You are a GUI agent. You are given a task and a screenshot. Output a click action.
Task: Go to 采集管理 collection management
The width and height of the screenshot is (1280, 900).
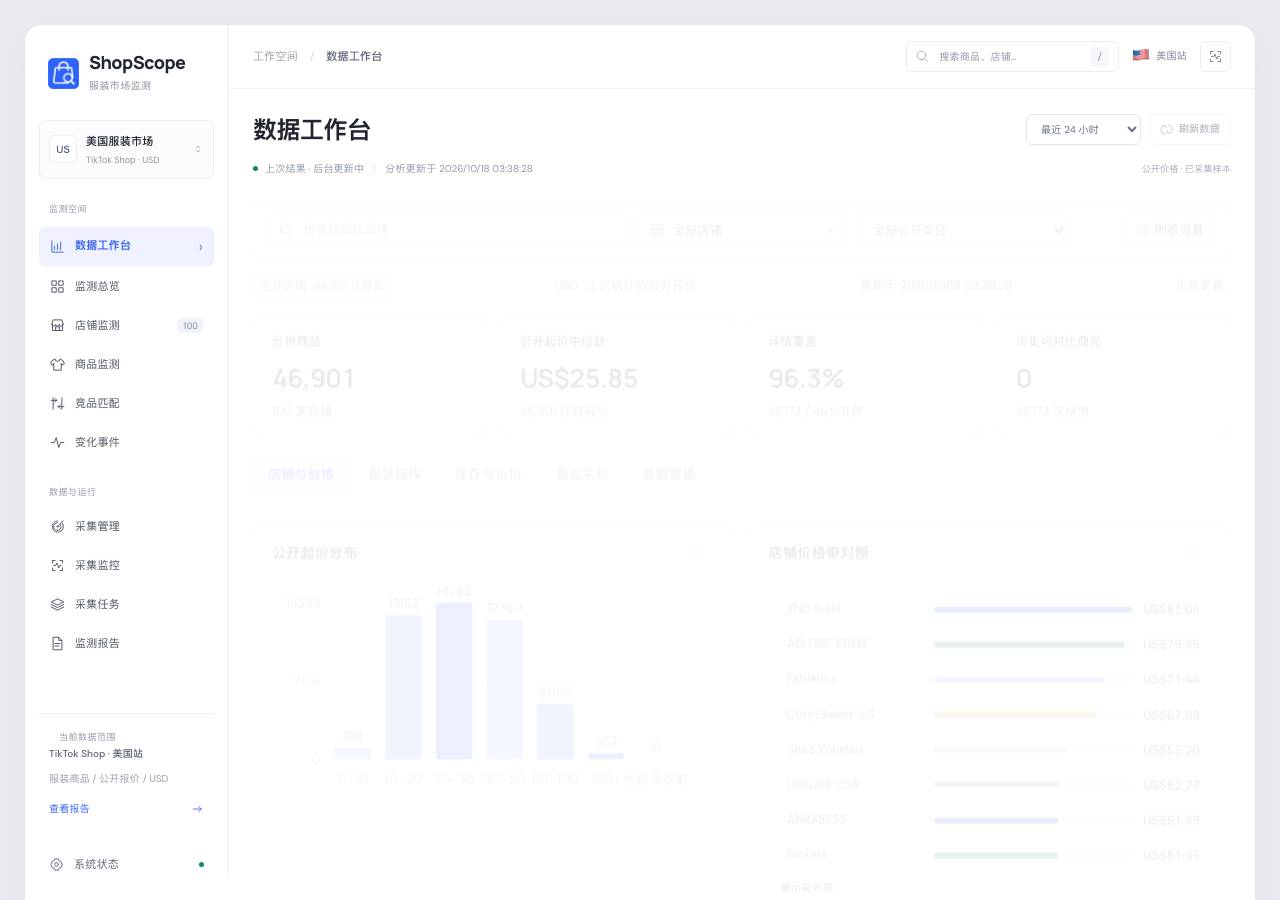click(x=126, y=526)
